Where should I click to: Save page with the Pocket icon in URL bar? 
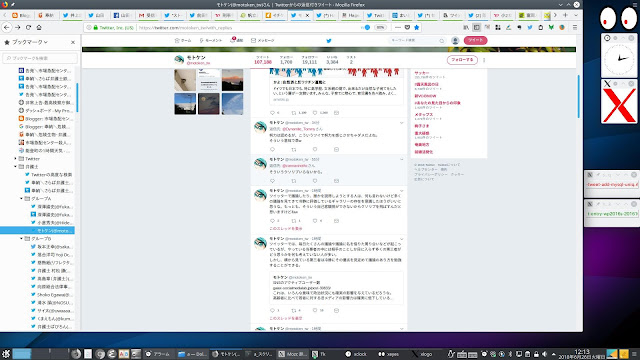point(407,27)
